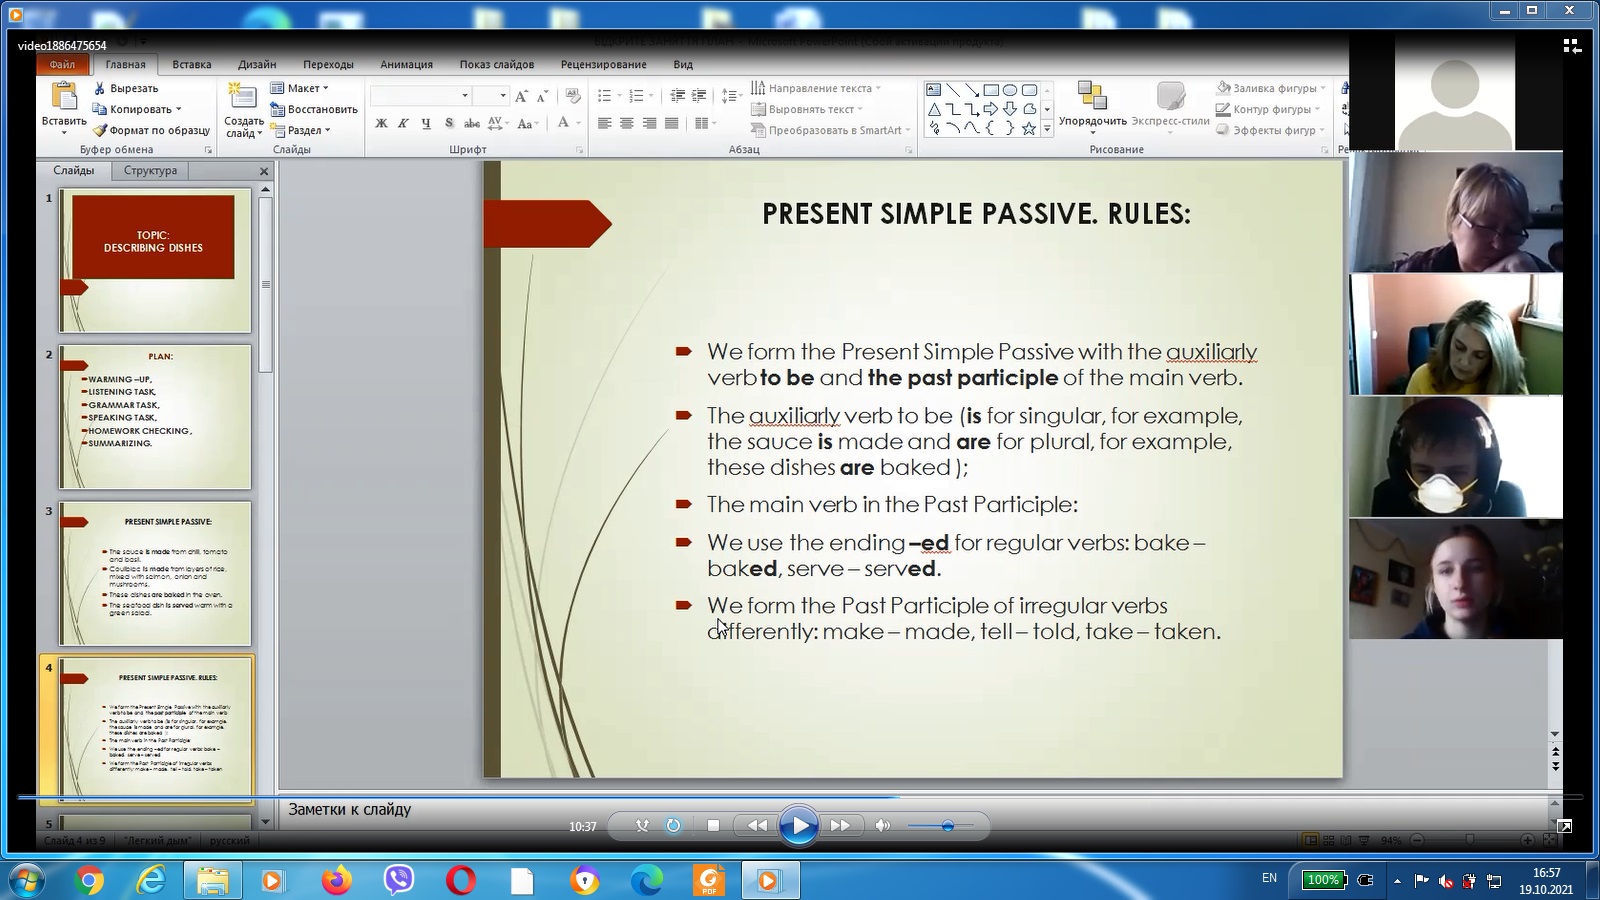Toggle shuffle mode in the media player
The width and height of the screenshot is (1600, 900).
[642, 826]
